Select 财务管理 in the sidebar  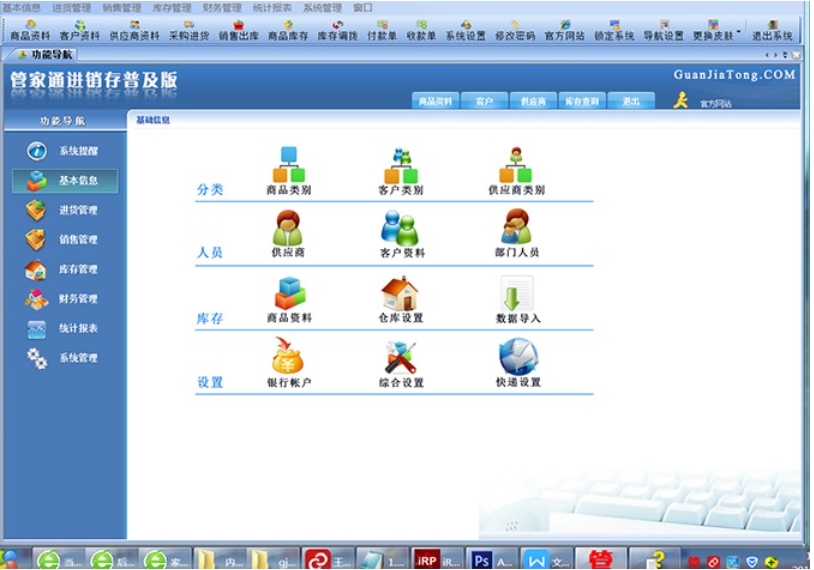[x=65, y=299]
